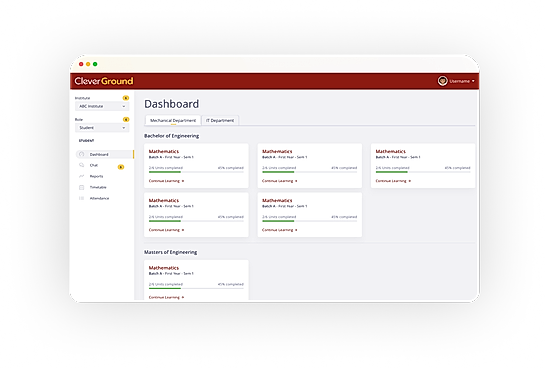Click the yellow badge next to Chat
The width and height of the screenshot is (545, 368).
121,167
